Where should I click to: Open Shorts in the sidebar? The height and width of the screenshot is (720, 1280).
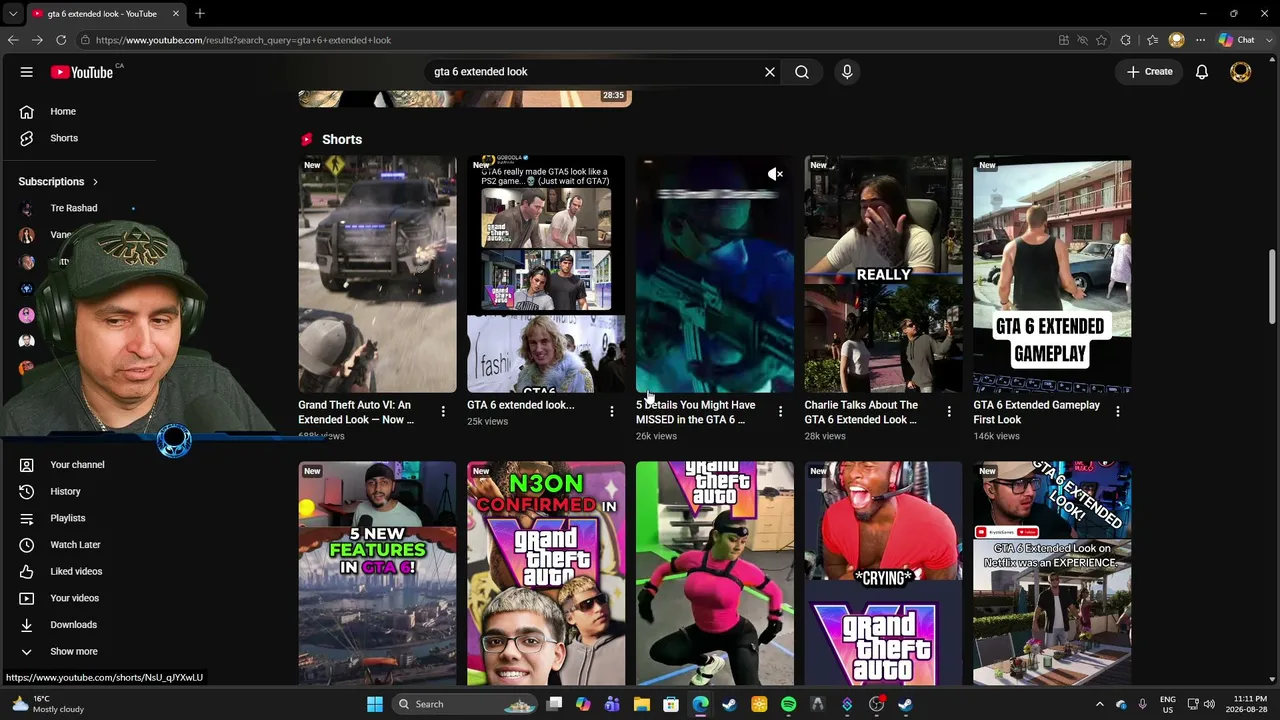pos(64,138)
